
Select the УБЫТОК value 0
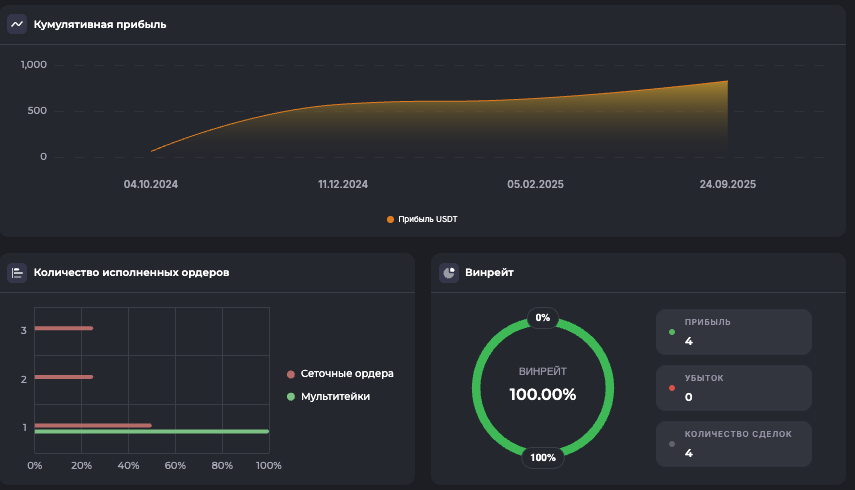[x=688, y=397]
